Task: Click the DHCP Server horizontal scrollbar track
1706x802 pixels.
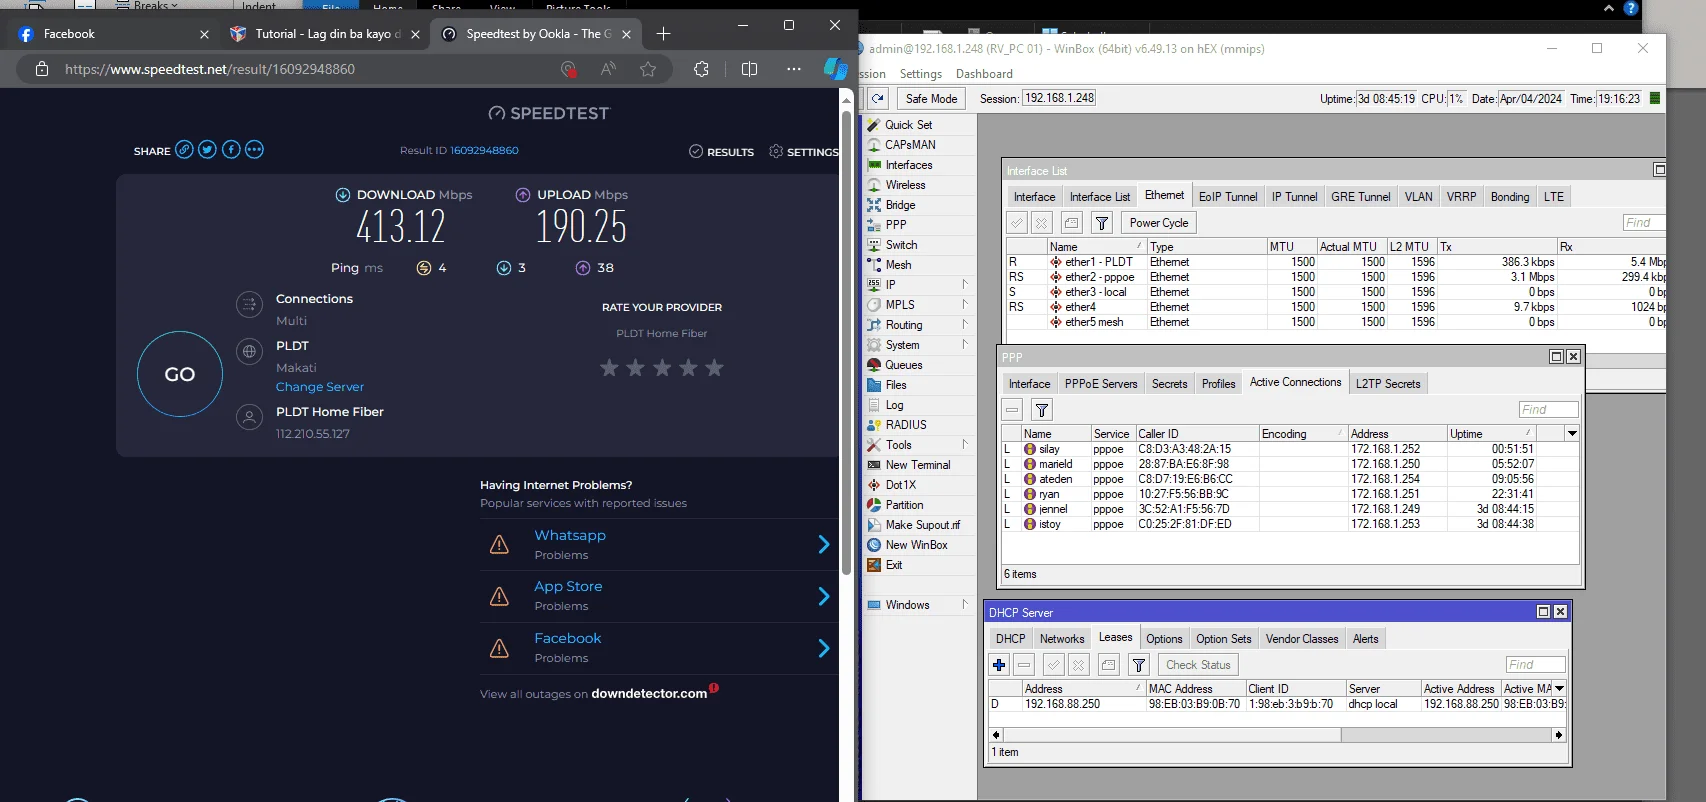Action: [x=1276, y=735]
